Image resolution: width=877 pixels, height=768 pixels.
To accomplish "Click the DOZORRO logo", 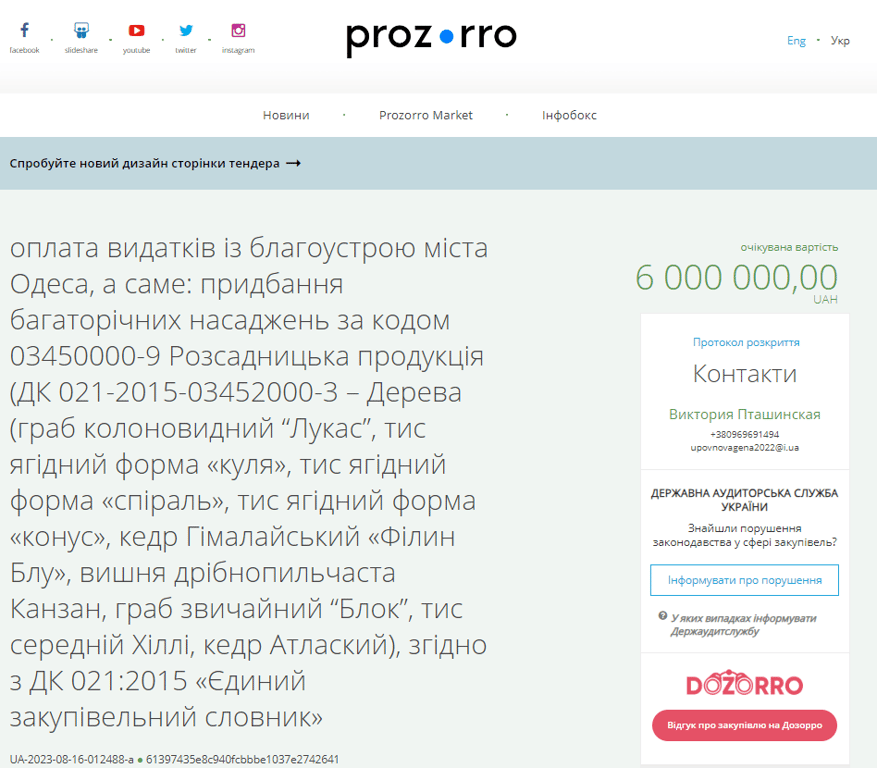I will 743,685.
